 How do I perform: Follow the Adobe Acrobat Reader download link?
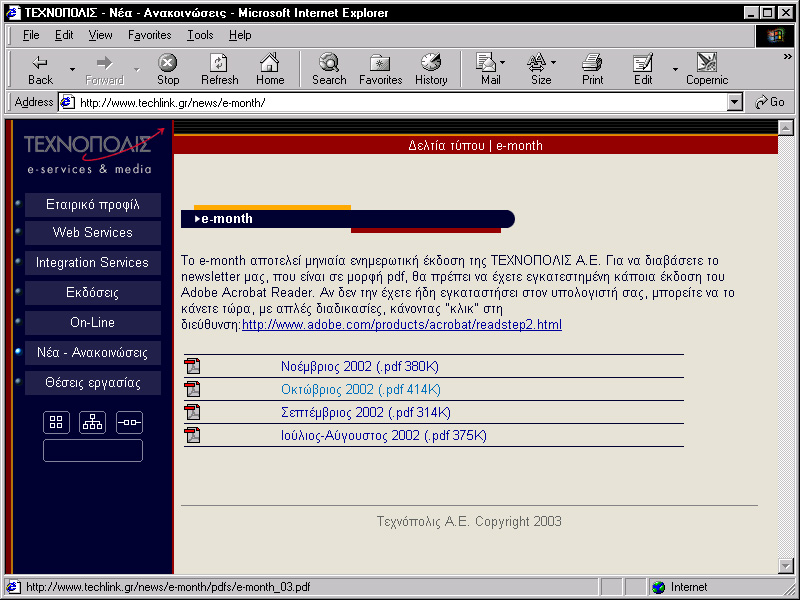click(x=402, y=324)
